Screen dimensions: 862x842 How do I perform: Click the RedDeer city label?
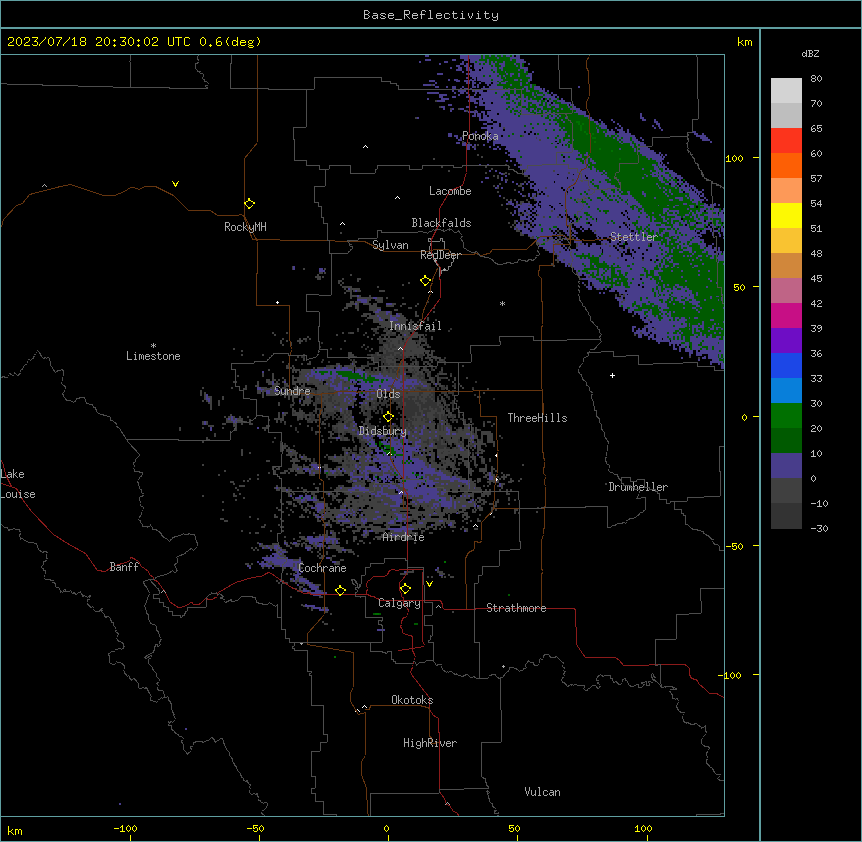(440, 255)
